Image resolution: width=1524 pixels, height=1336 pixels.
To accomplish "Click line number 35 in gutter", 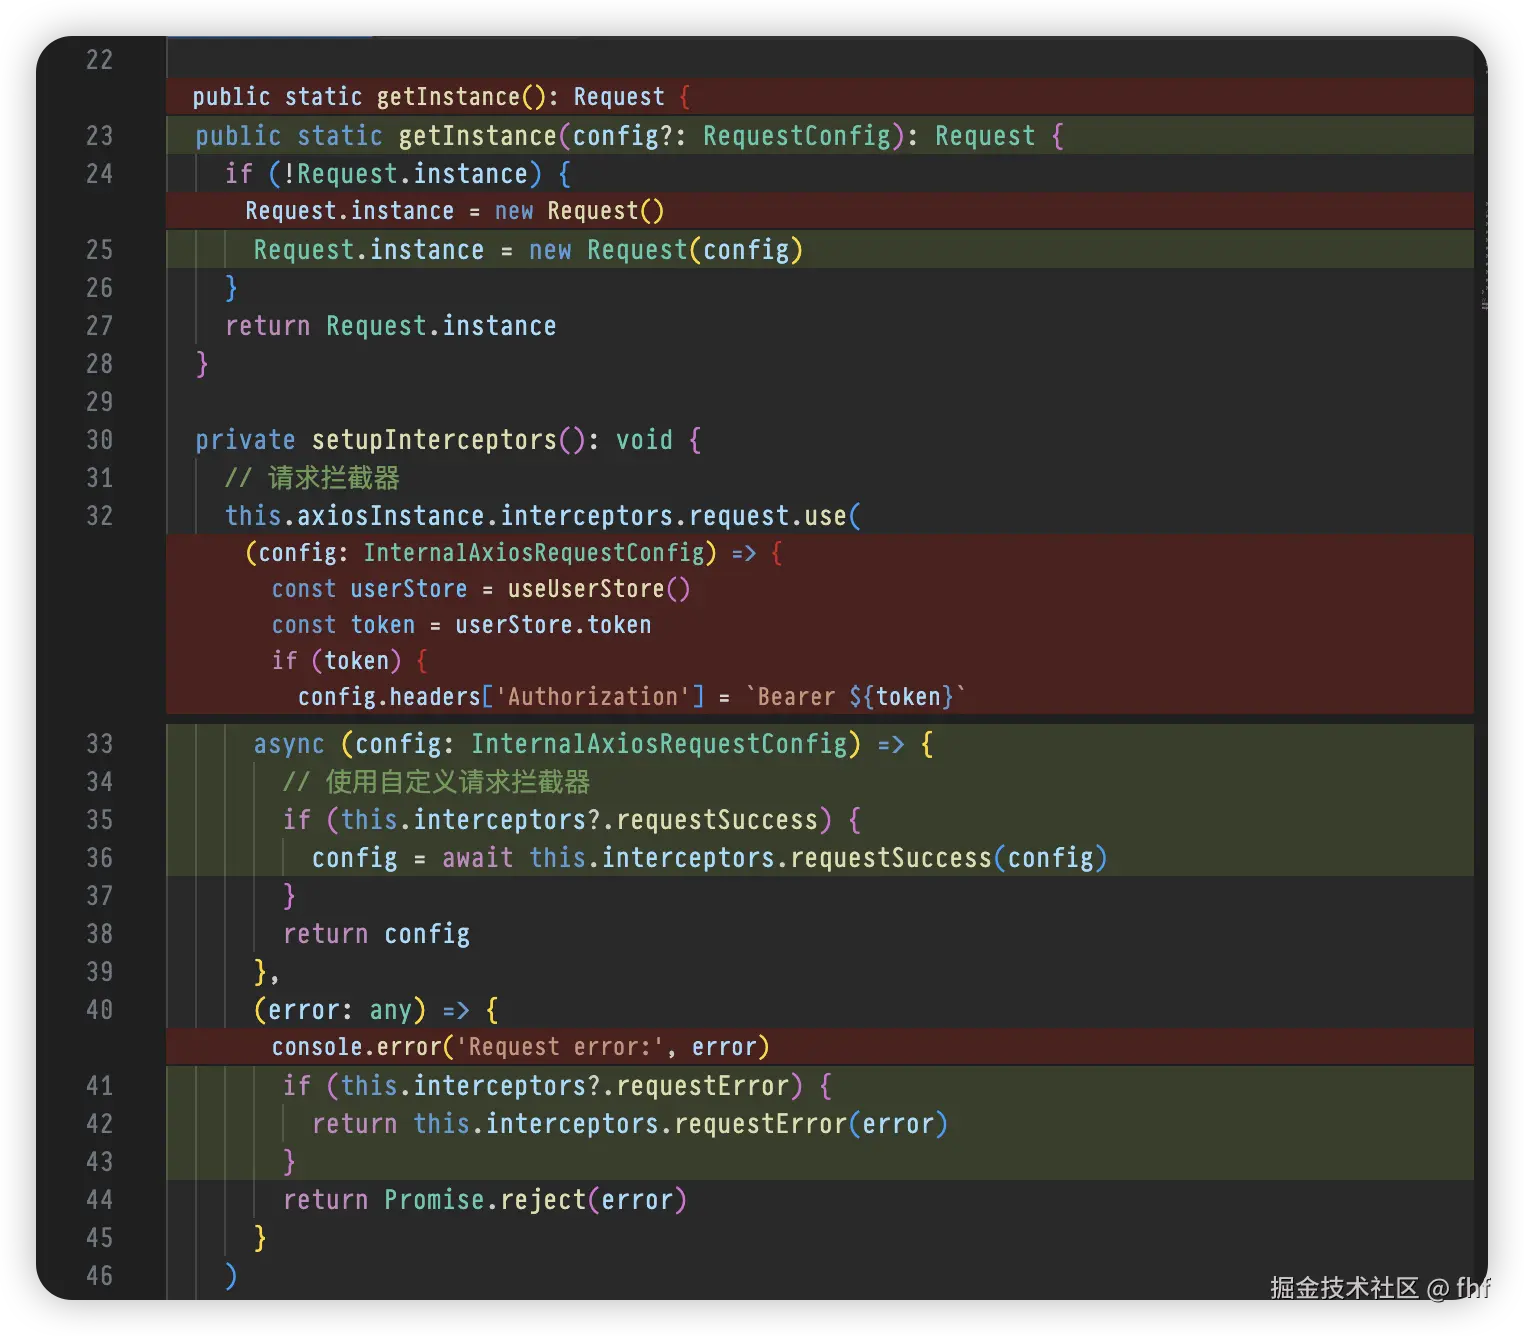I will (x=99, y=820).
